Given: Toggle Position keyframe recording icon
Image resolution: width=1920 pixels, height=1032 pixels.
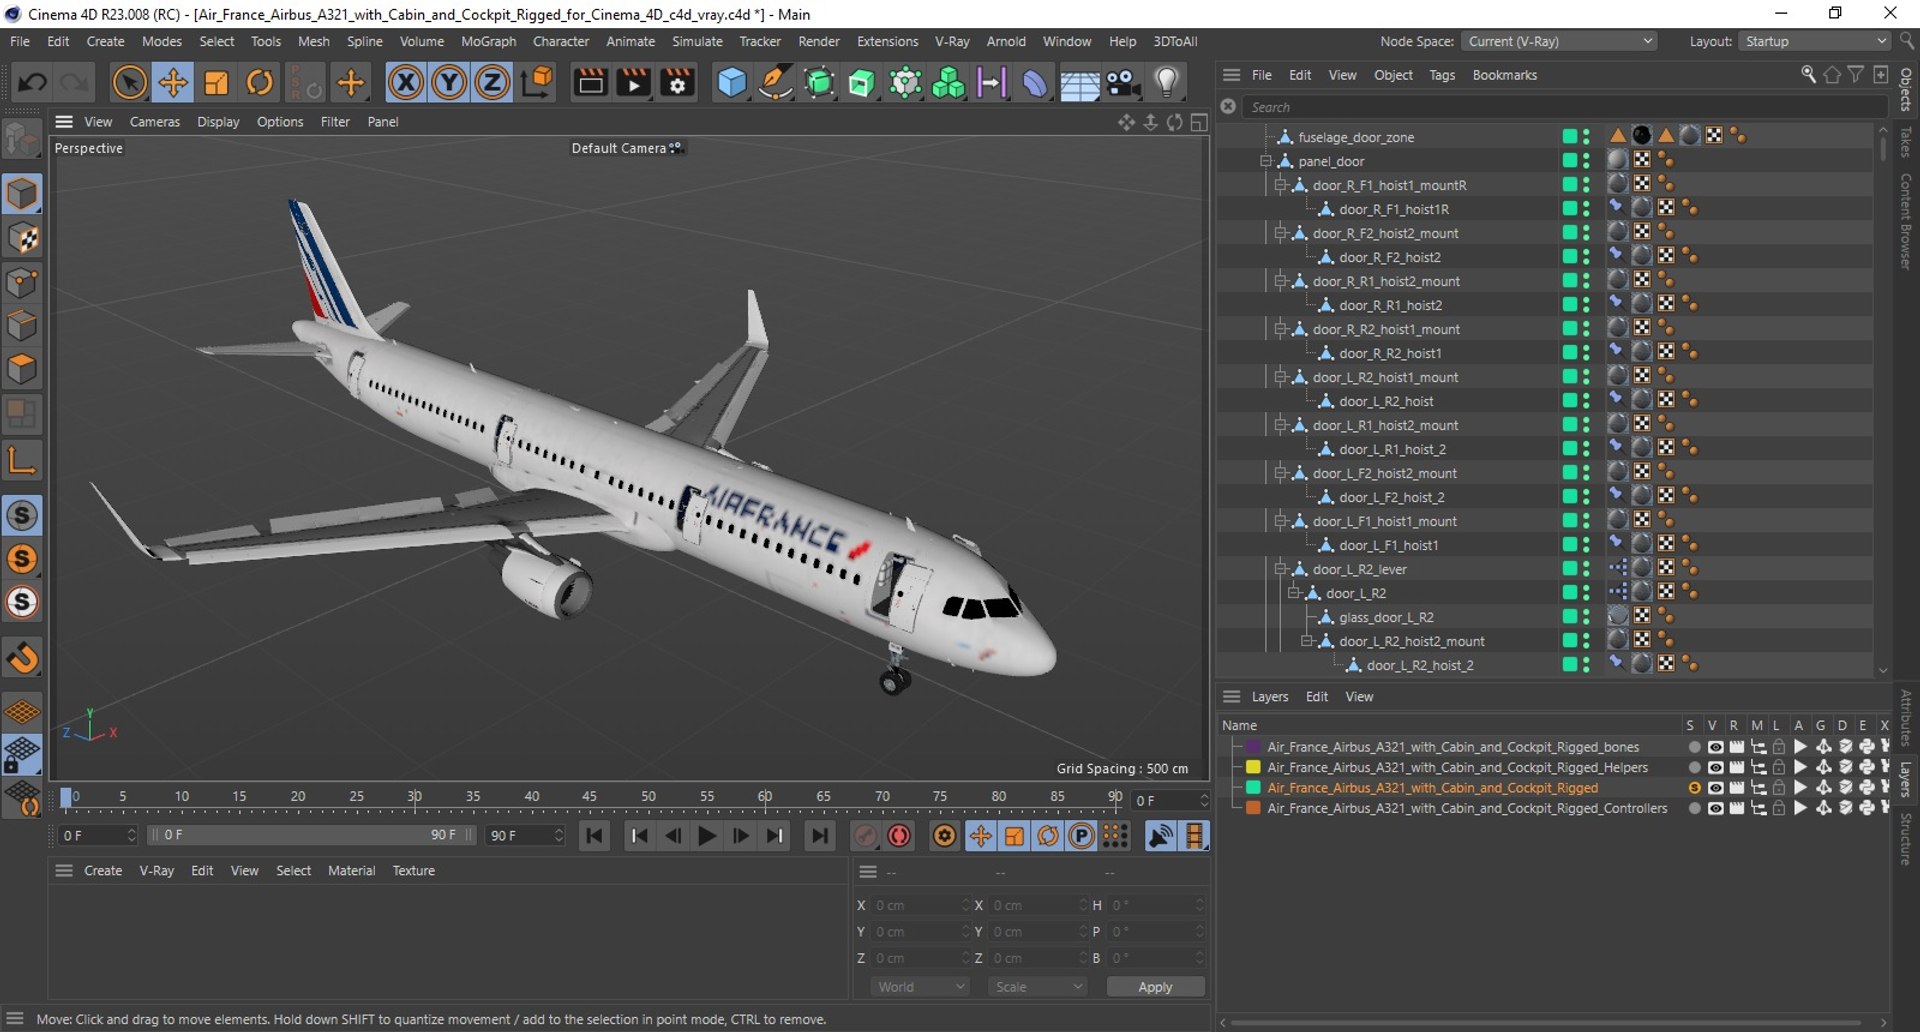Looking at the screenshot, I should pos(980,836).
